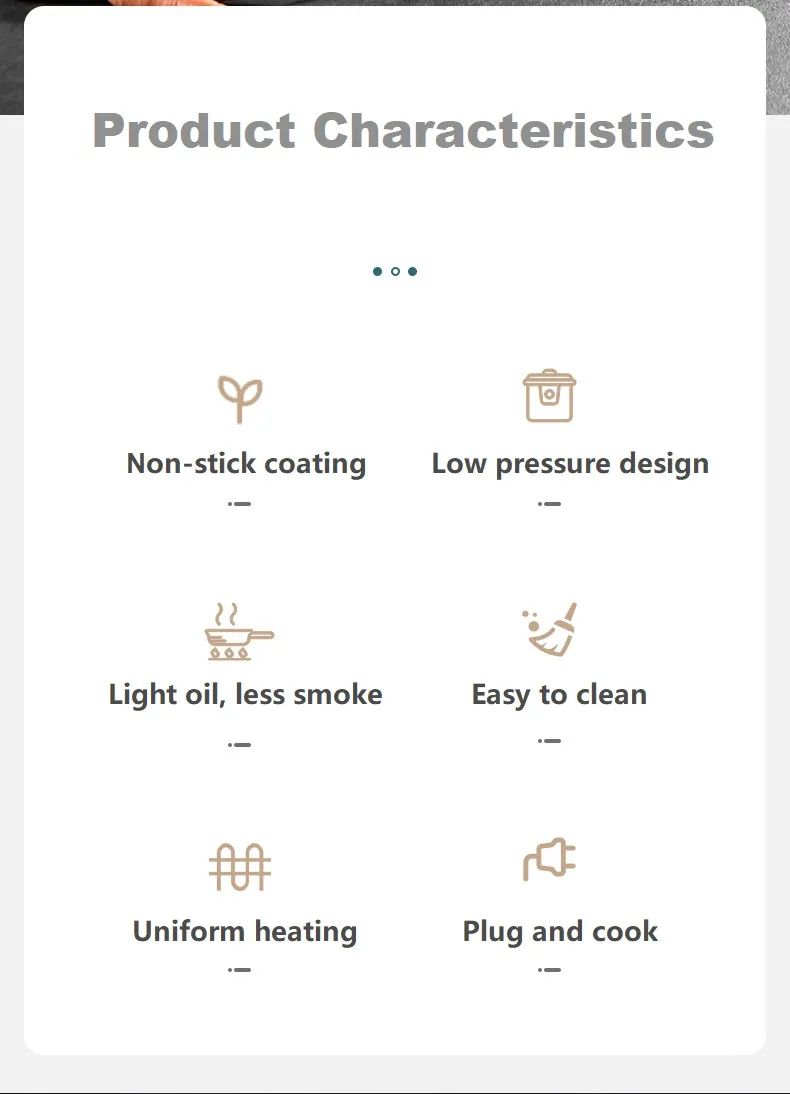
Task: Select the hollow middle pagination dot
Action: [x=395, y=271]
